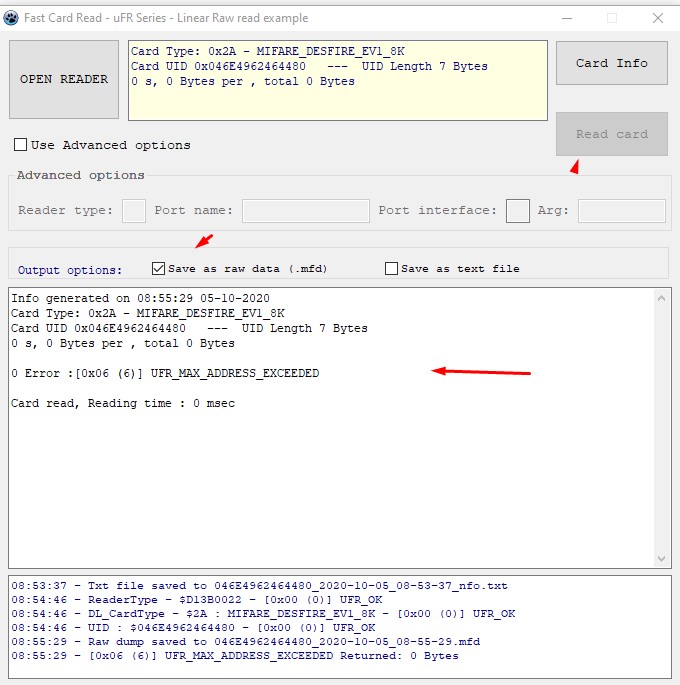Close the Fast Card Read window

pos(658,18)
